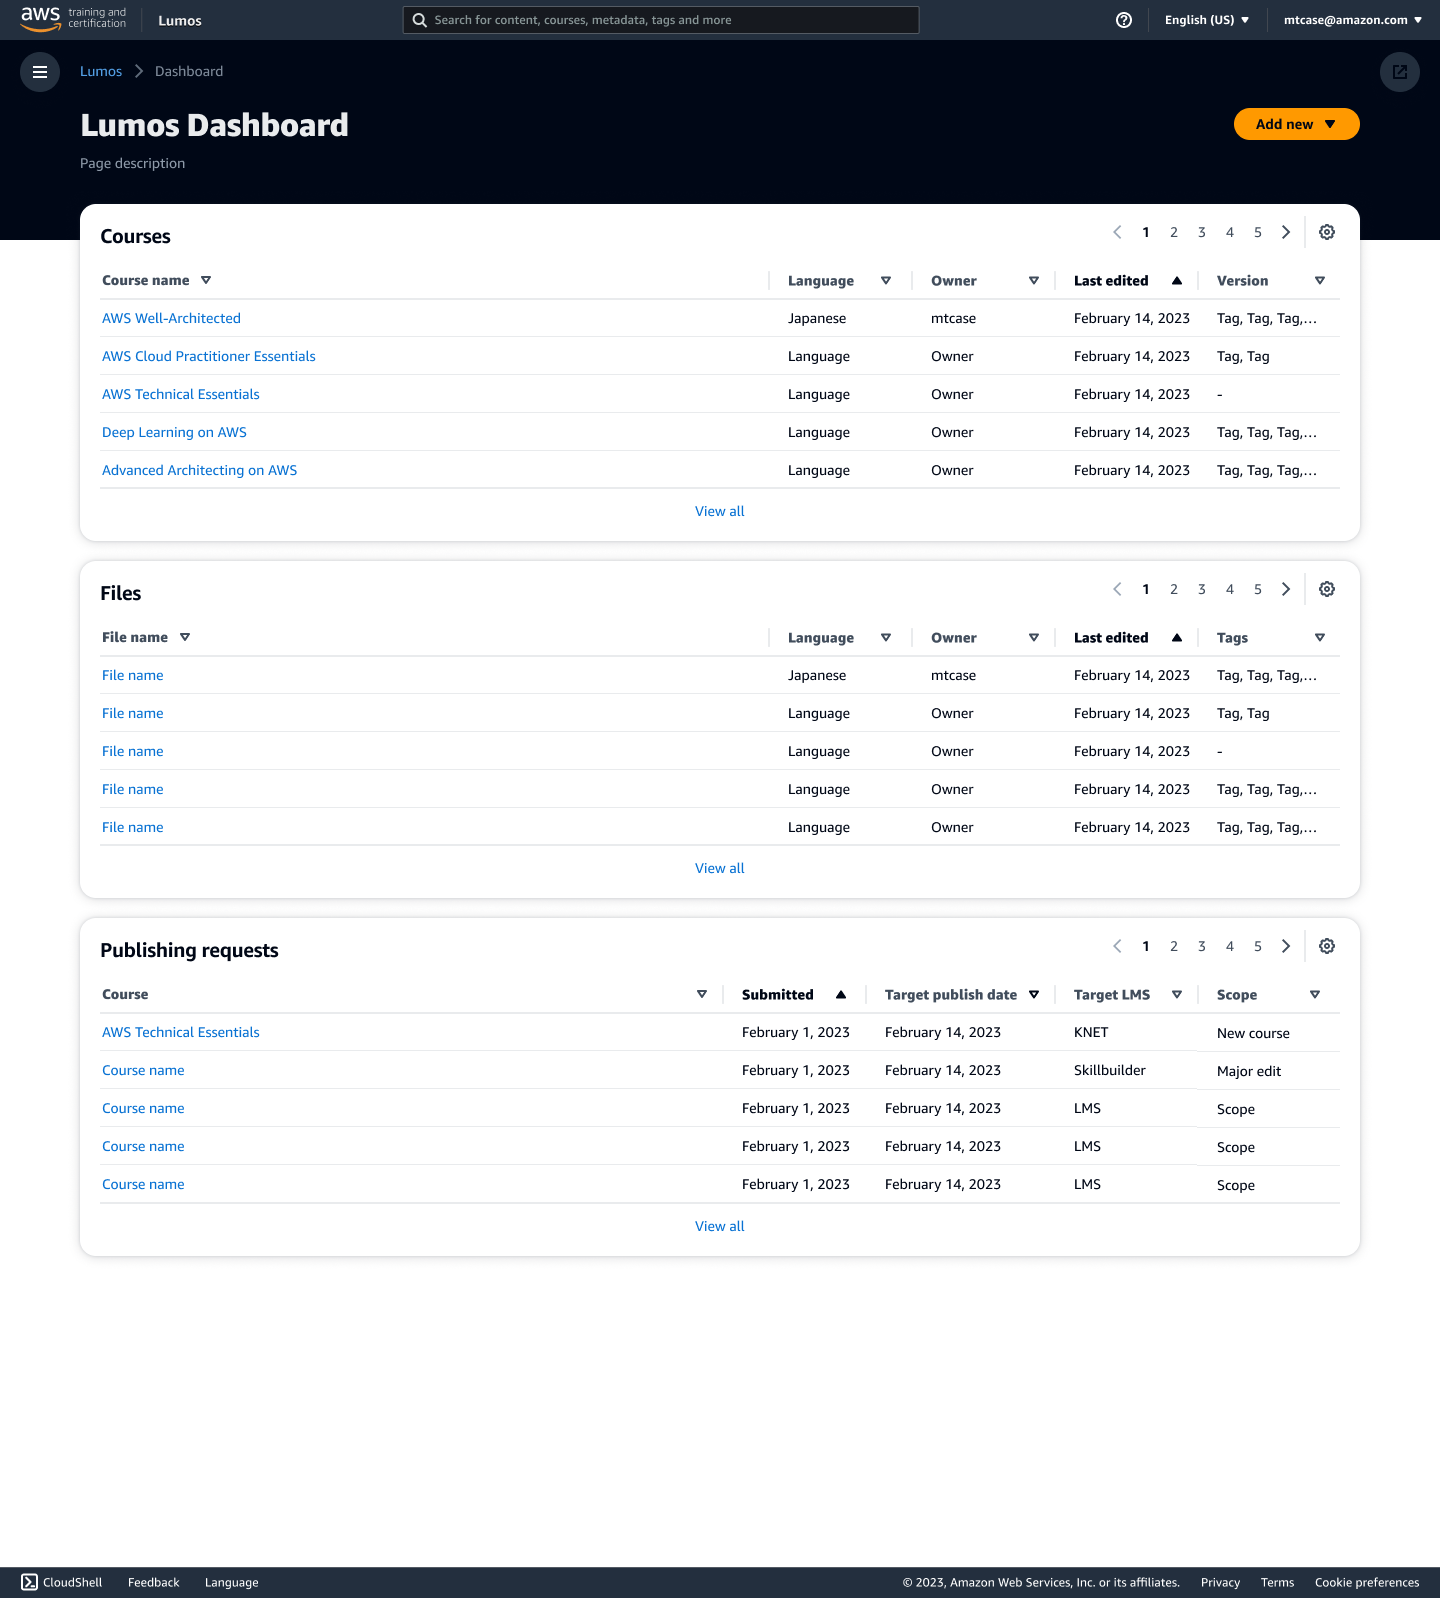
Task: Select page 2 in Courses pagination
Action: coord(1174,232)
